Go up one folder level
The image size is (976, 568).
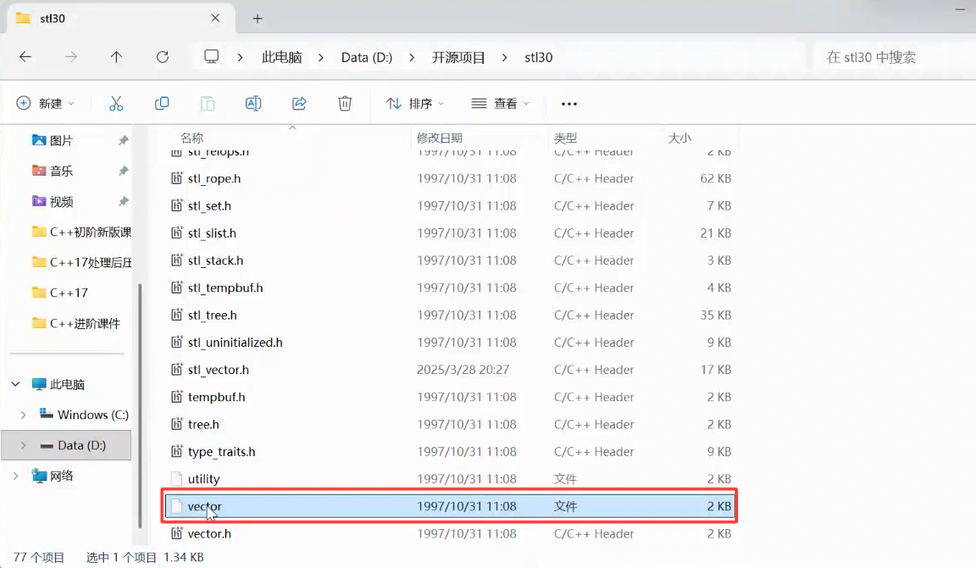point(116,57)
